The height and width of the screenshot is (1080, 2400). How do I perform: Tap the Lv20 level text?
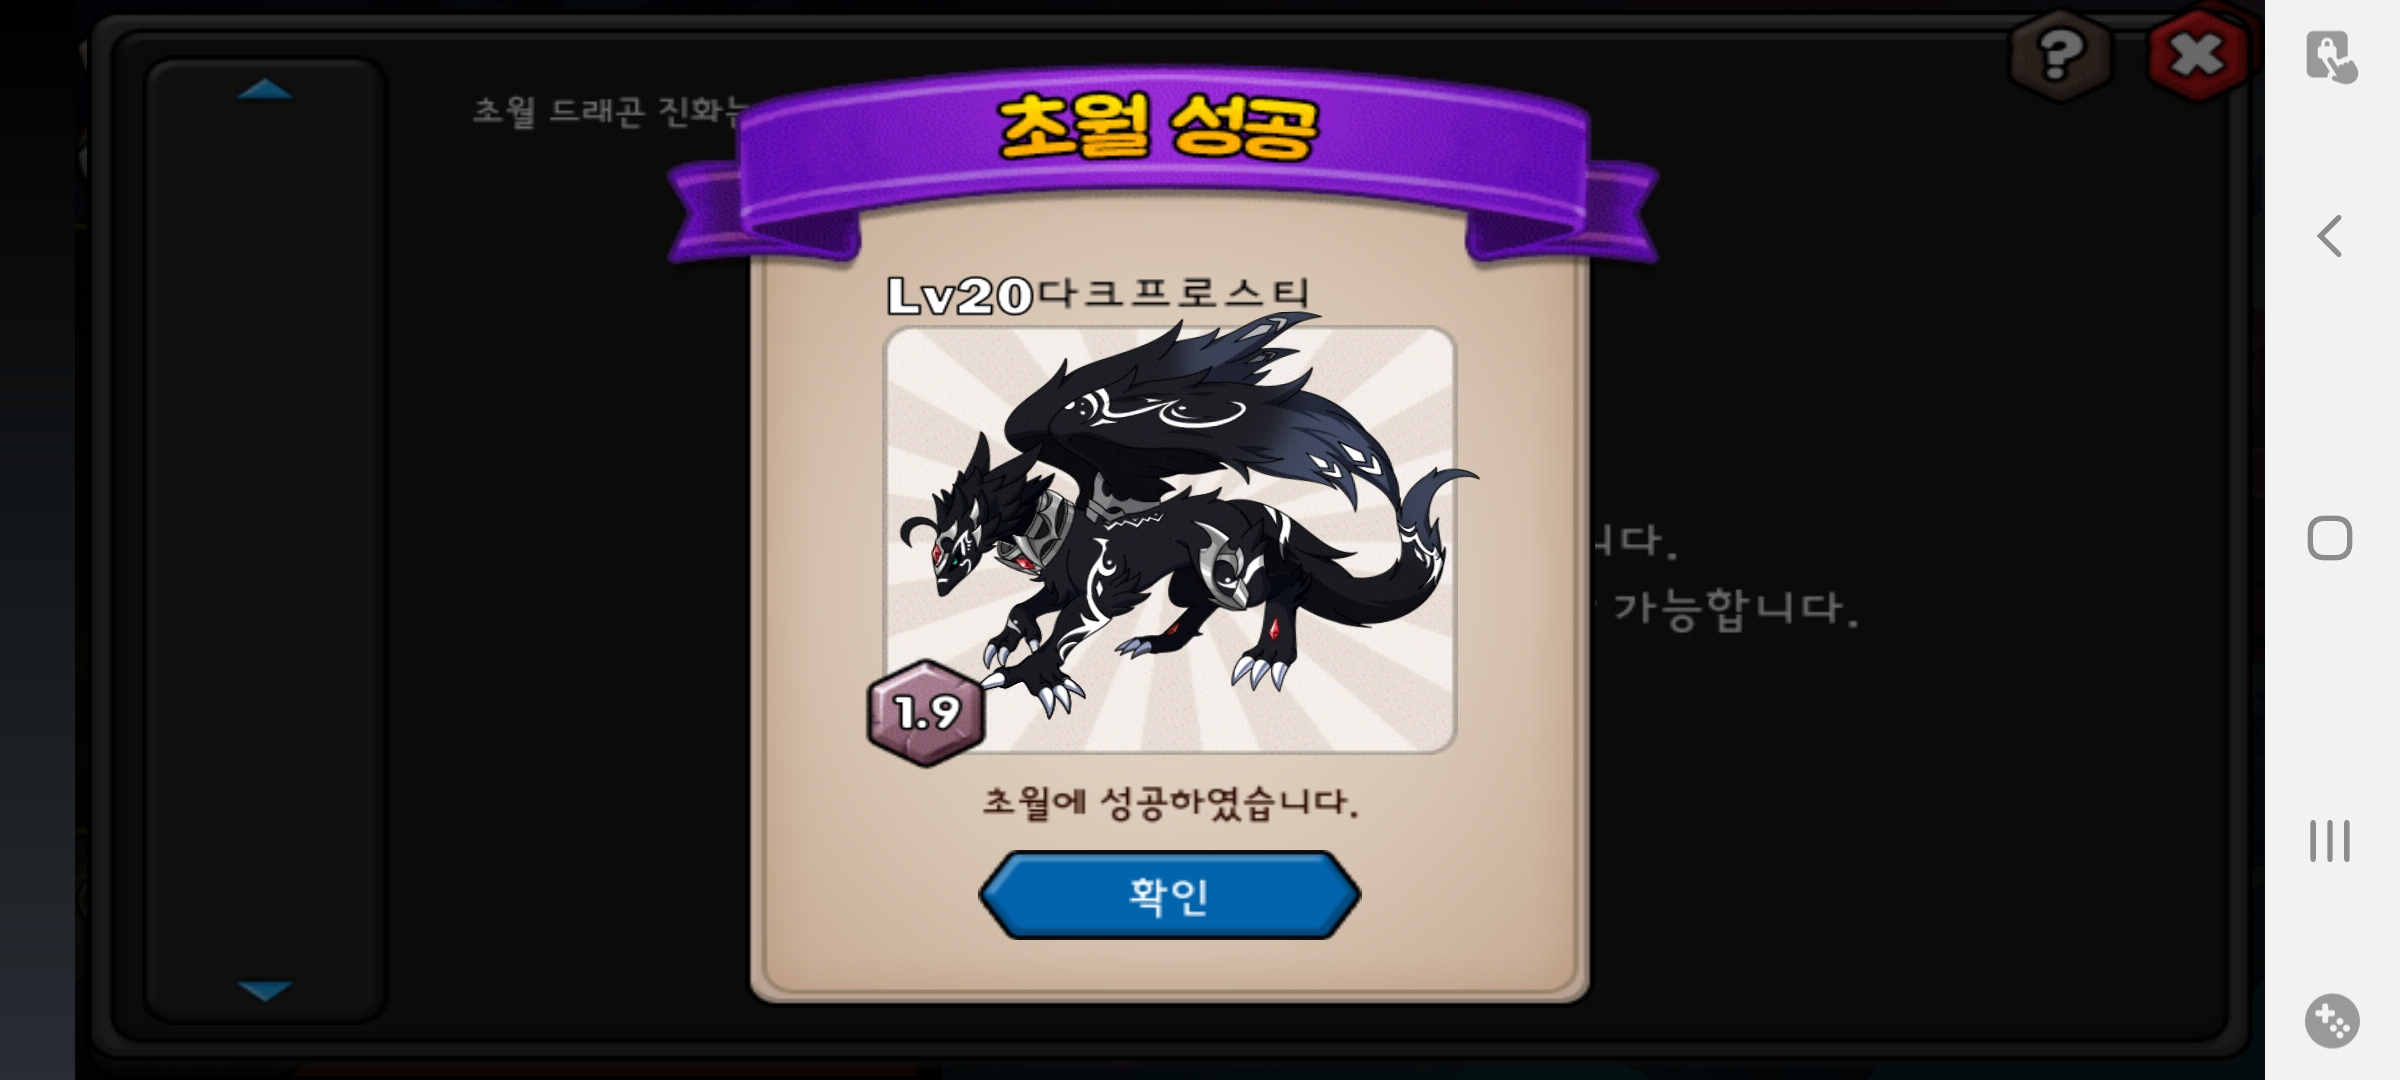[x=960, y=296]
